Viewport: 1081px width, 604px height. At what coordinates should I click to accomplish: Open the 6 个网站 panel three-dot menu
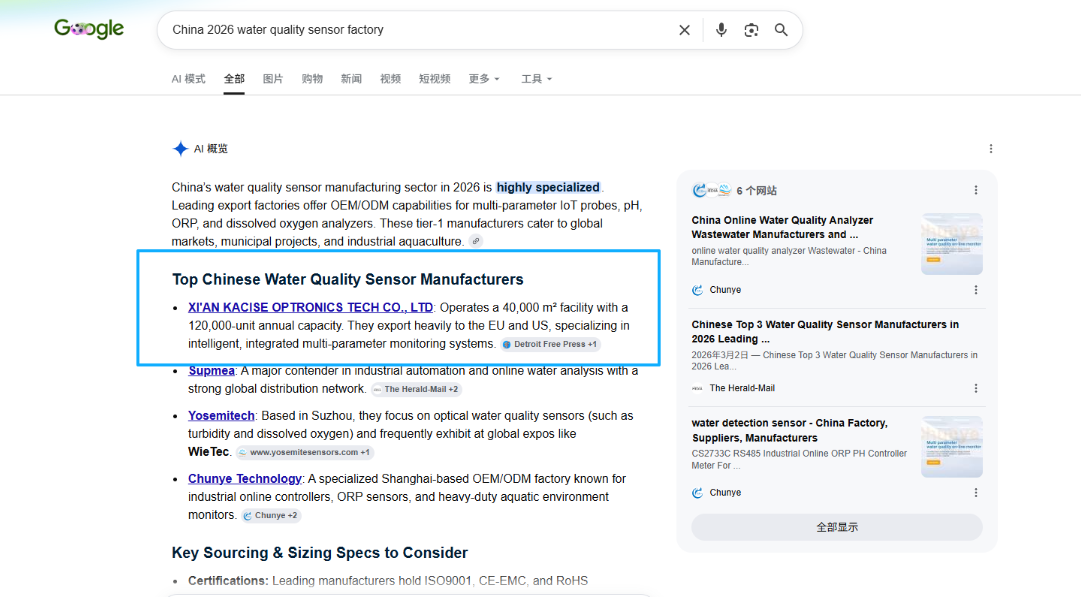point(976,190)
